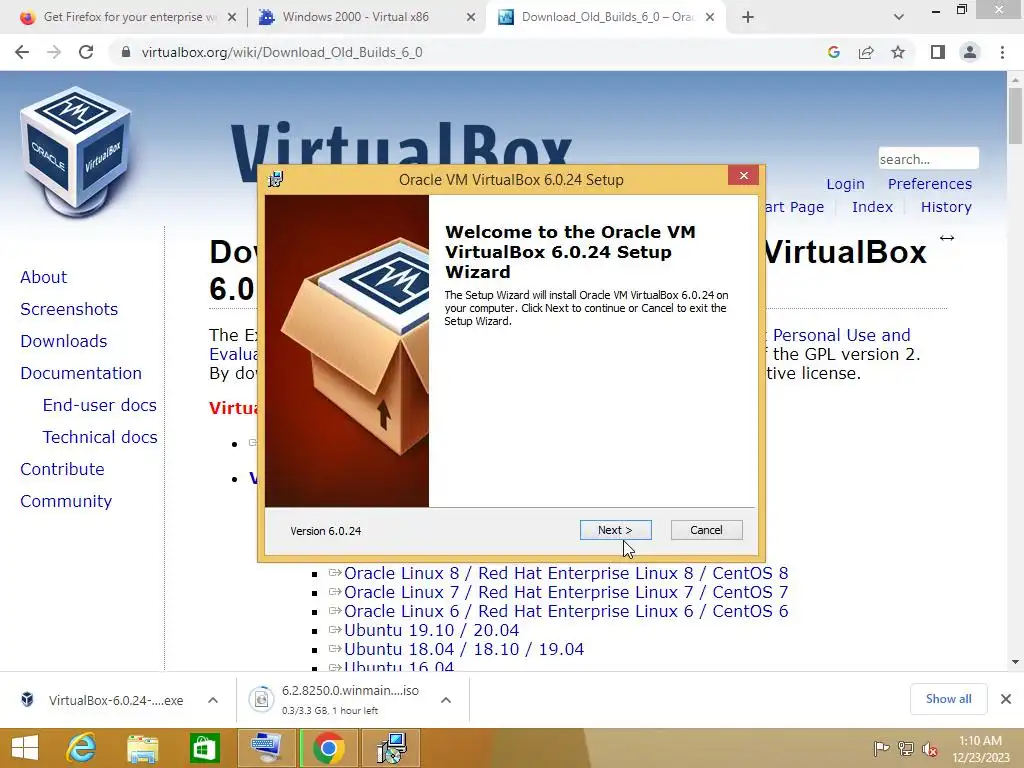Open the wiki Index link
1024x768 pixels.
[872, 207]
